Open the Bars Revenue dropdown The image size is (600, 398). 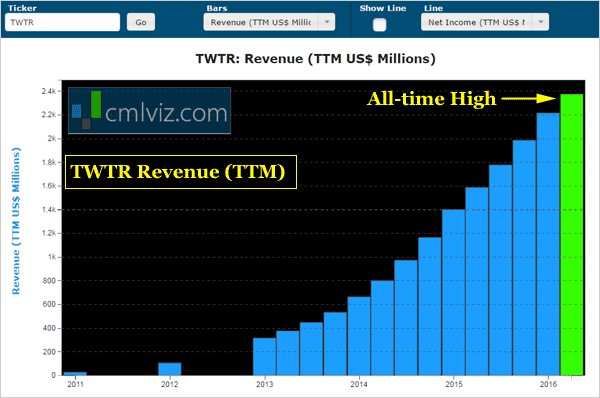(x=269, y=22)
